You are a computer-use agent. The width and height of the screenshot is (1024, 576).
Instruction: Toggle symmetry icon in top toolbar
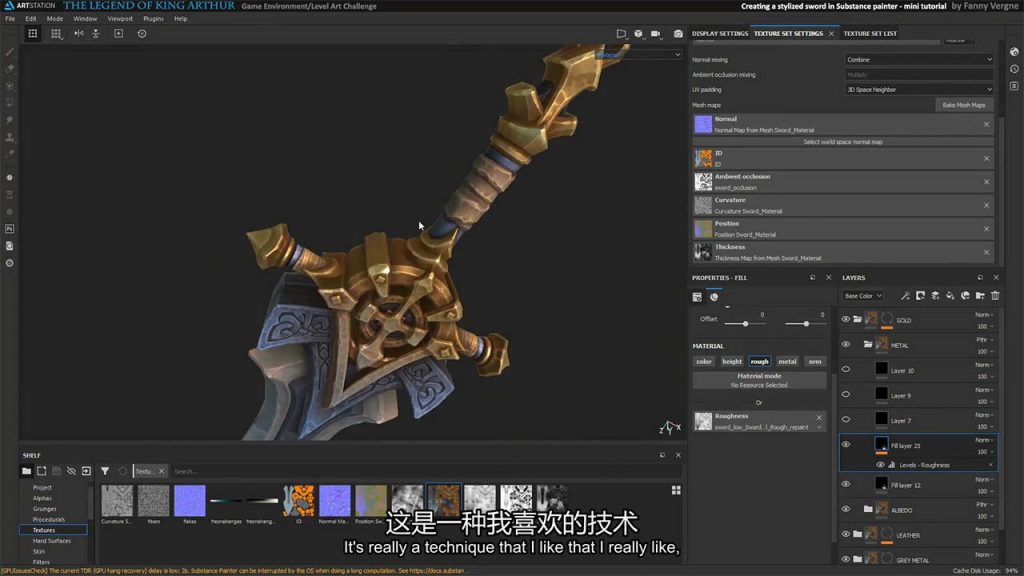coord(78,33)
